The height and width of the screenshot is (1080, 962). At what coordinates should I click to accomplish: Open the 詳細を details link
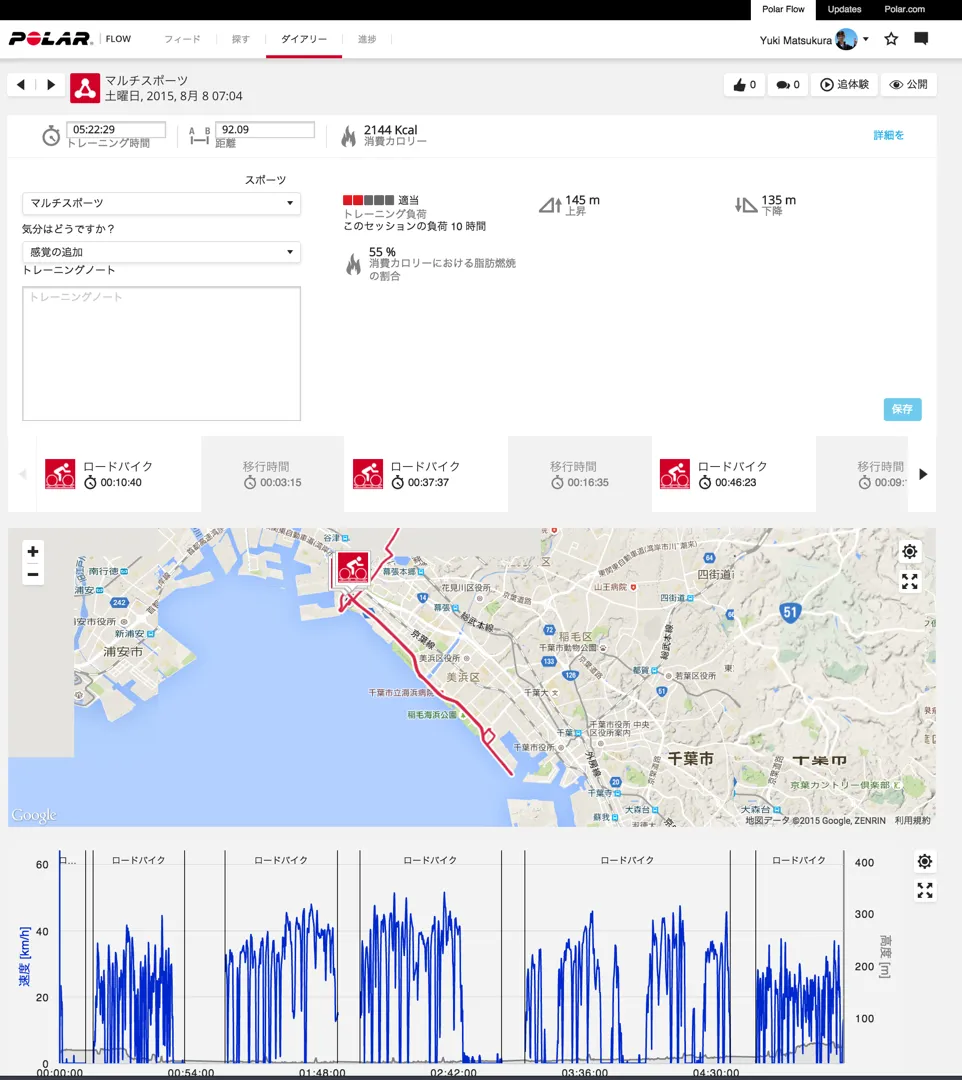pos(888,135)
